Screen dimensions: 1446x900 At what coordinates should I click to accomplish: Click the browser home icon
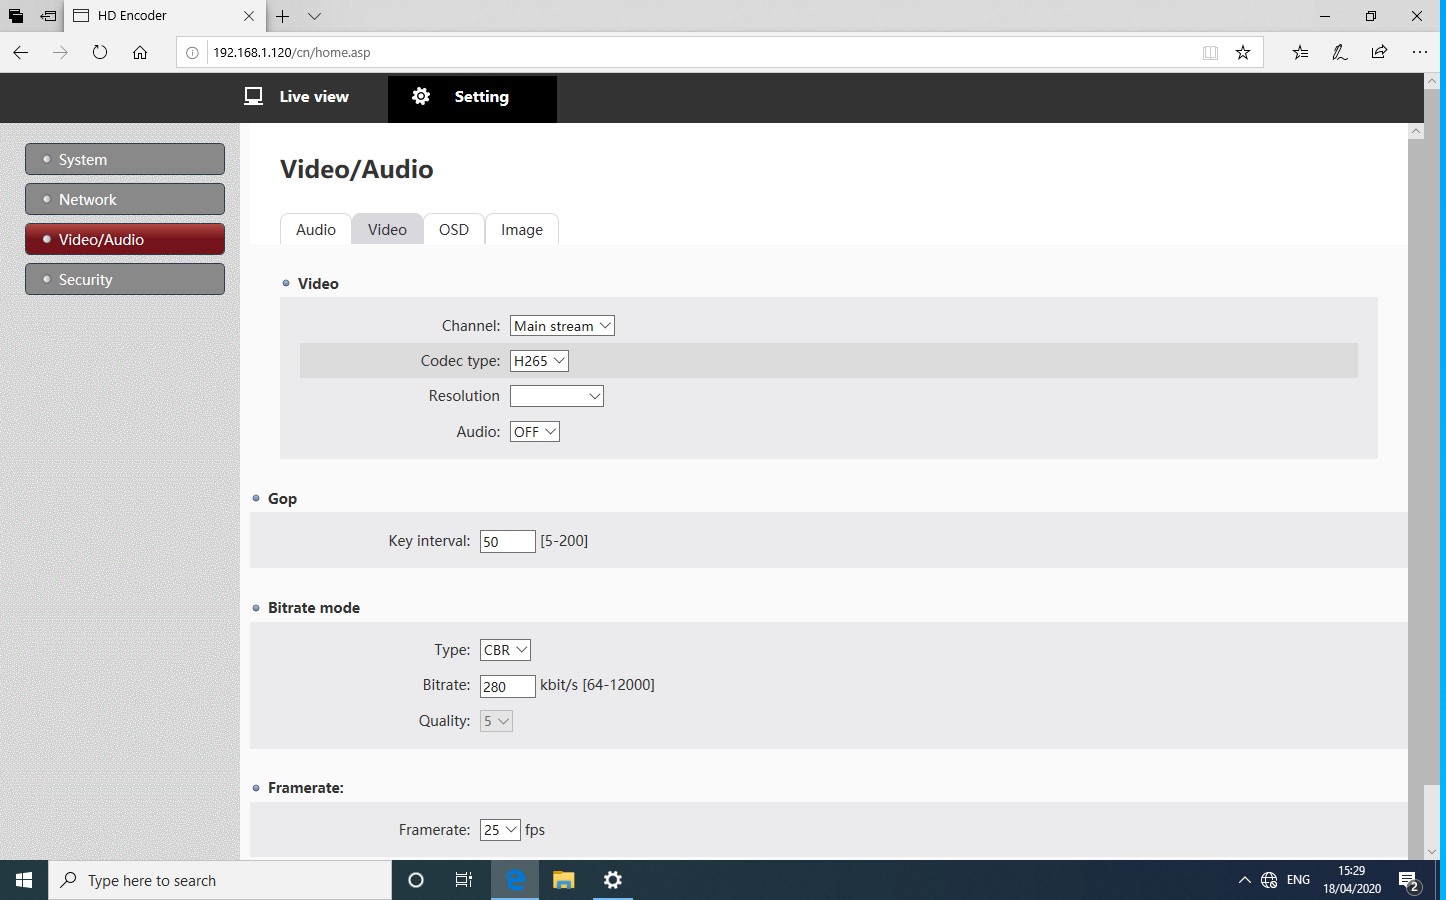(140, 52)
